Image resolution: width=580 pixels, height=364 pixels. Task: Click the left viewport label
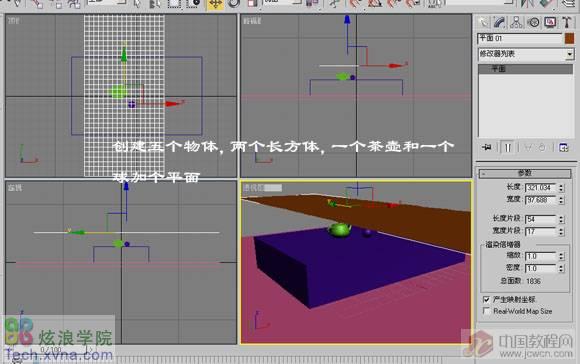coord(15,188)
